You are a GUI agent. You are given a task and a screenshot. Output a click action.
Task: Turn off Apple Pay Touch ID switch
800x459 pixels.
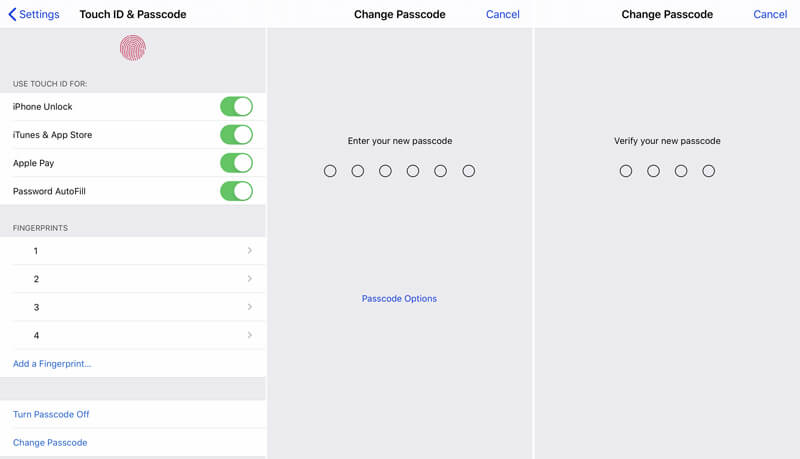236,163
